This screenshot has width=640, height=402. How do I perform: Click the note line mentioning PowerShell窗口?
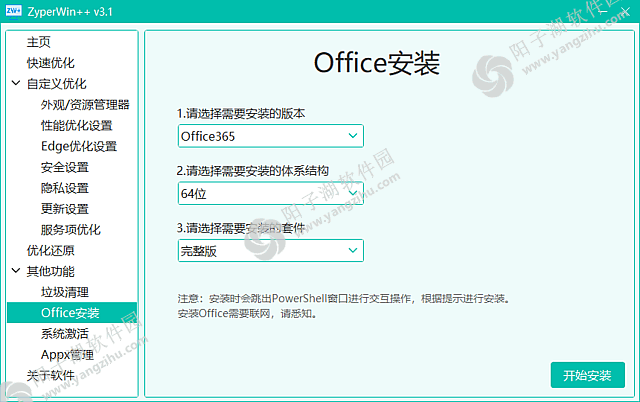click(344, 298)
